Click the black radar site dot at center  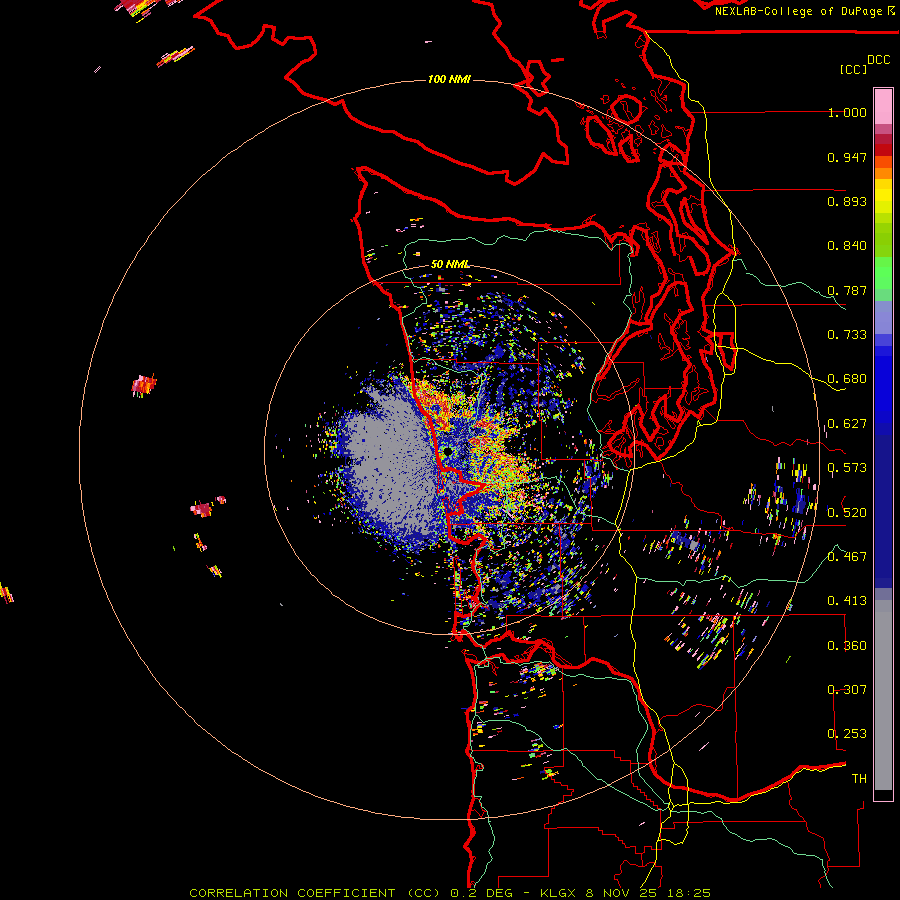447,452
